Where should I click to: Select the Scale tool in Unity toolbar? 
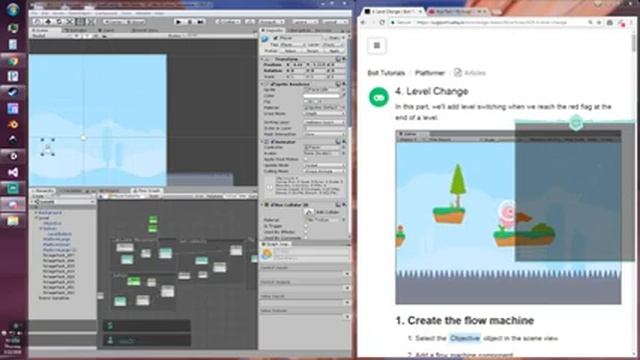(x=70, y=21)
